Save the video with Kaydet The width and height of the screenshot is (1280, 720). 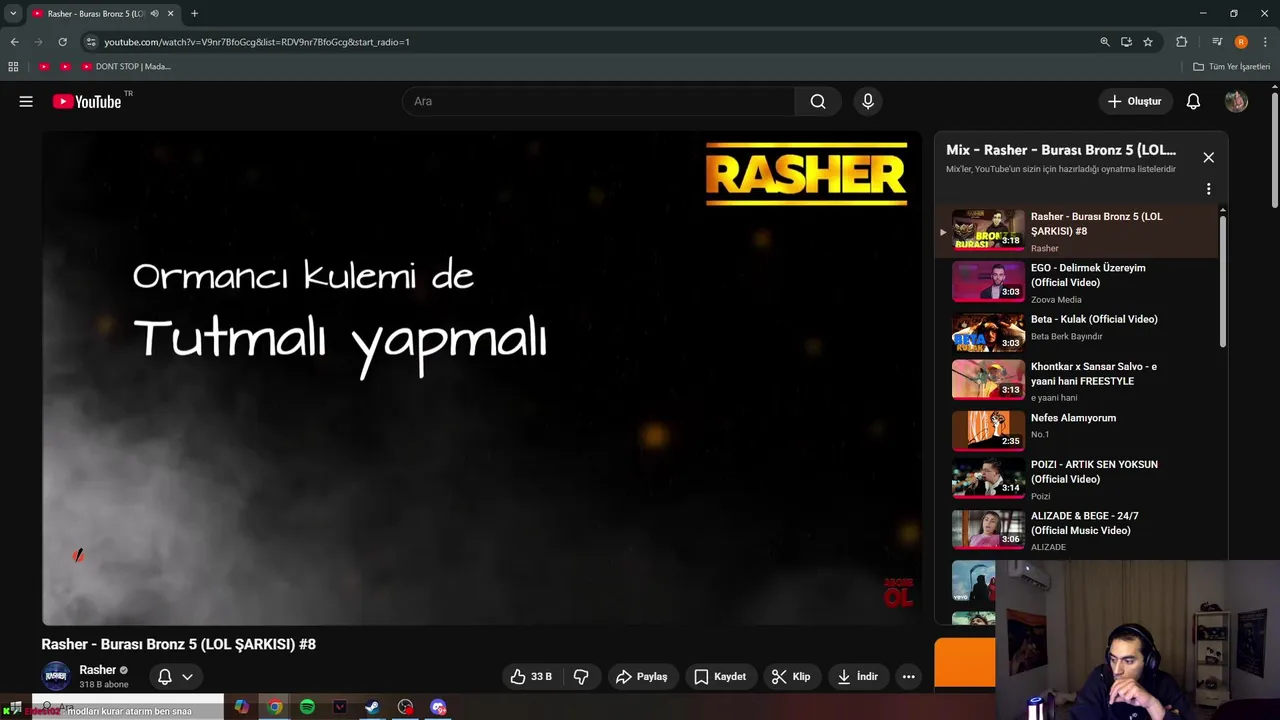click(x=720, y=677)
